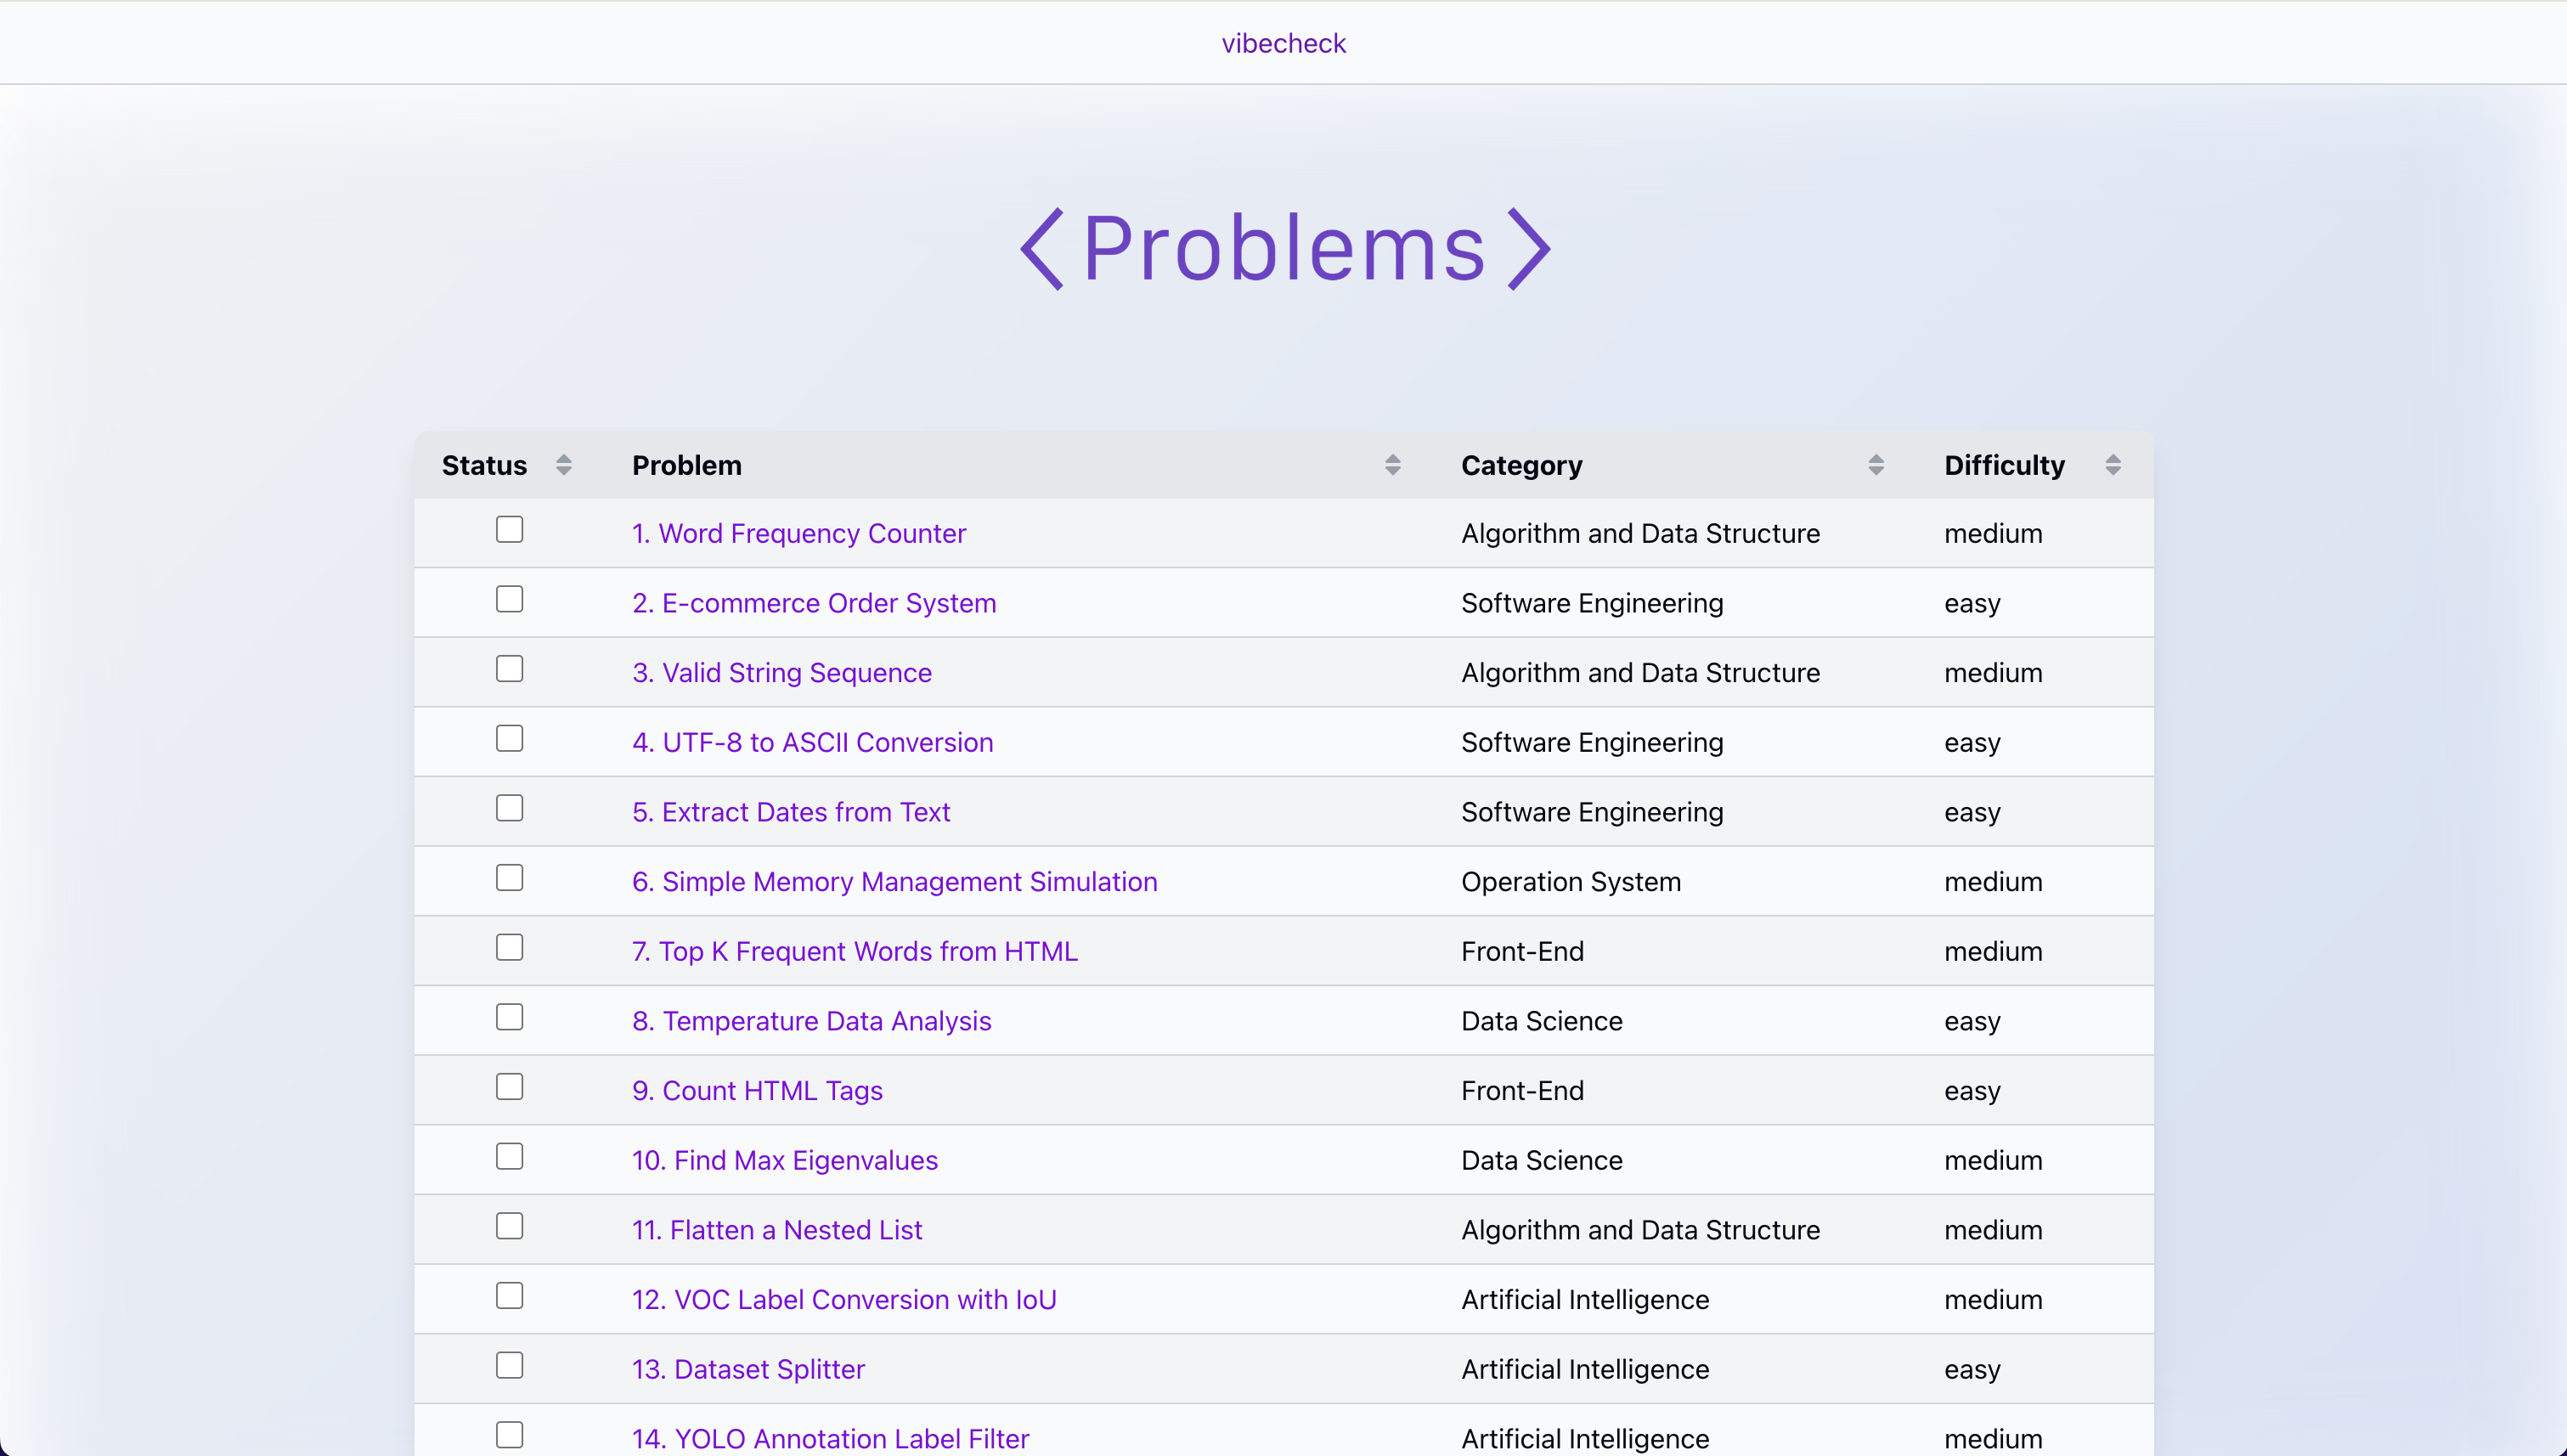Open YOLO Annotation Label Filter problem
Screen dimensions: 2567x1456
pos(830,1438)
